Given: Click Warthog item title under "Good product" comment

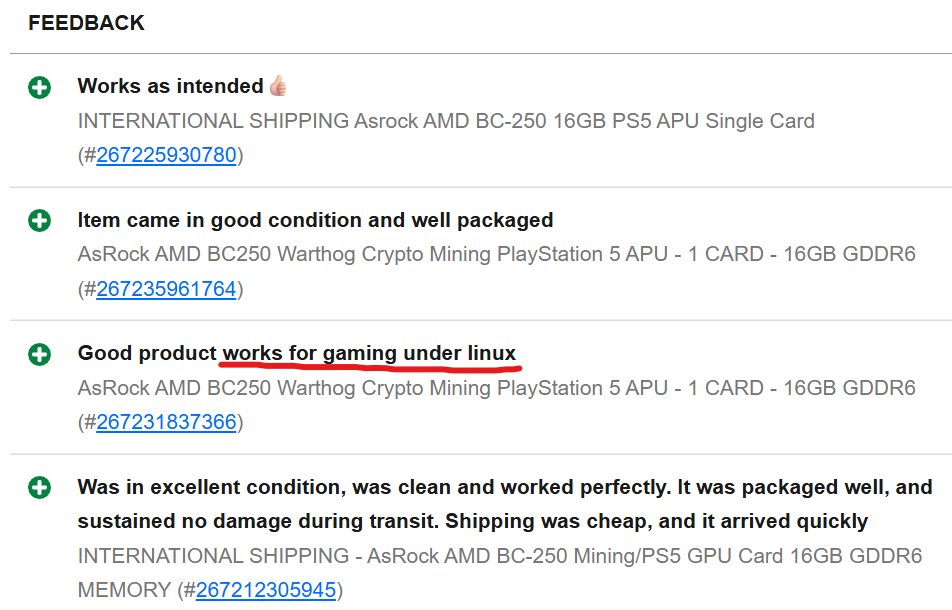Looking at the screenshot, I should pos(496,388).
